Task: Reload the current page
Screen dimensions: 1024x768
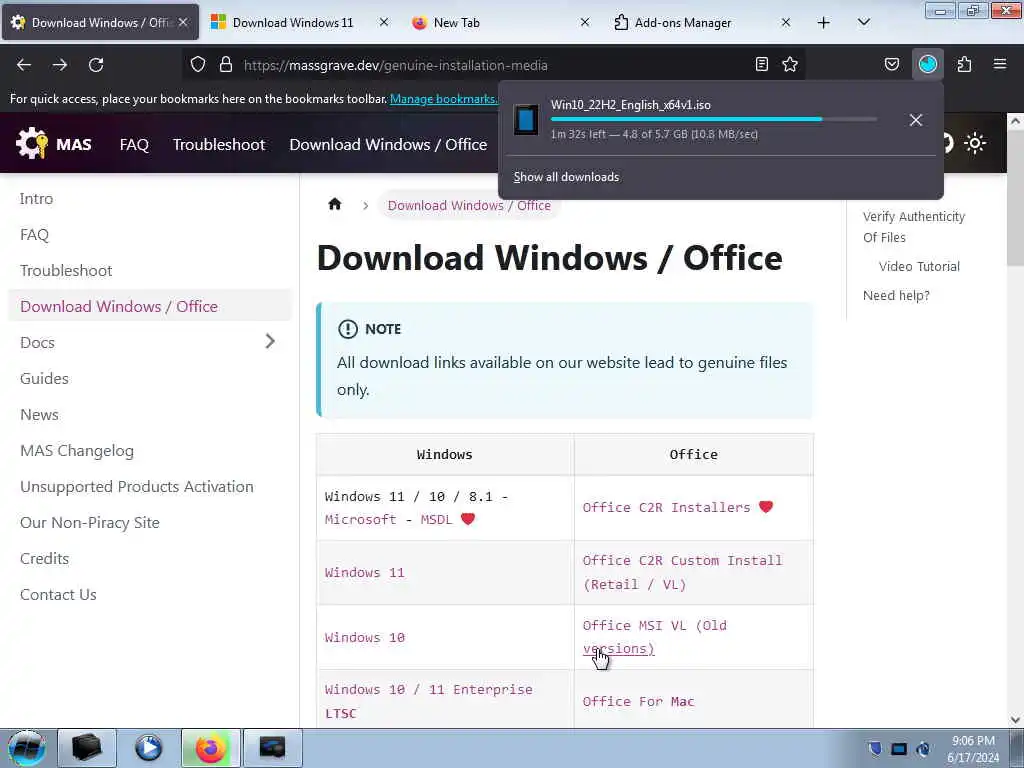Action: click(96, 65)
